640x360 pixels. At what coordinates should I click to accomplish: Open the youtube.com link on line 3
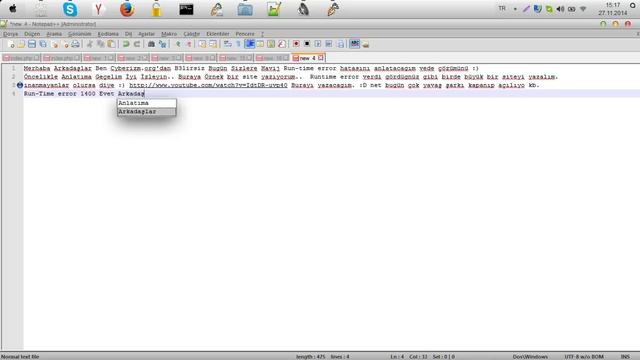point(208,85)
